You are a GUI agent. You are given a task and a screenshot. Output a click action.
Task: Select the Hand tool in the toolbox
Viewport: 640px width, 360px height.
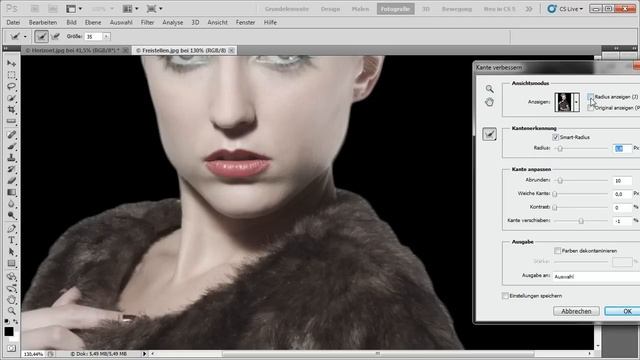point(11,300)
